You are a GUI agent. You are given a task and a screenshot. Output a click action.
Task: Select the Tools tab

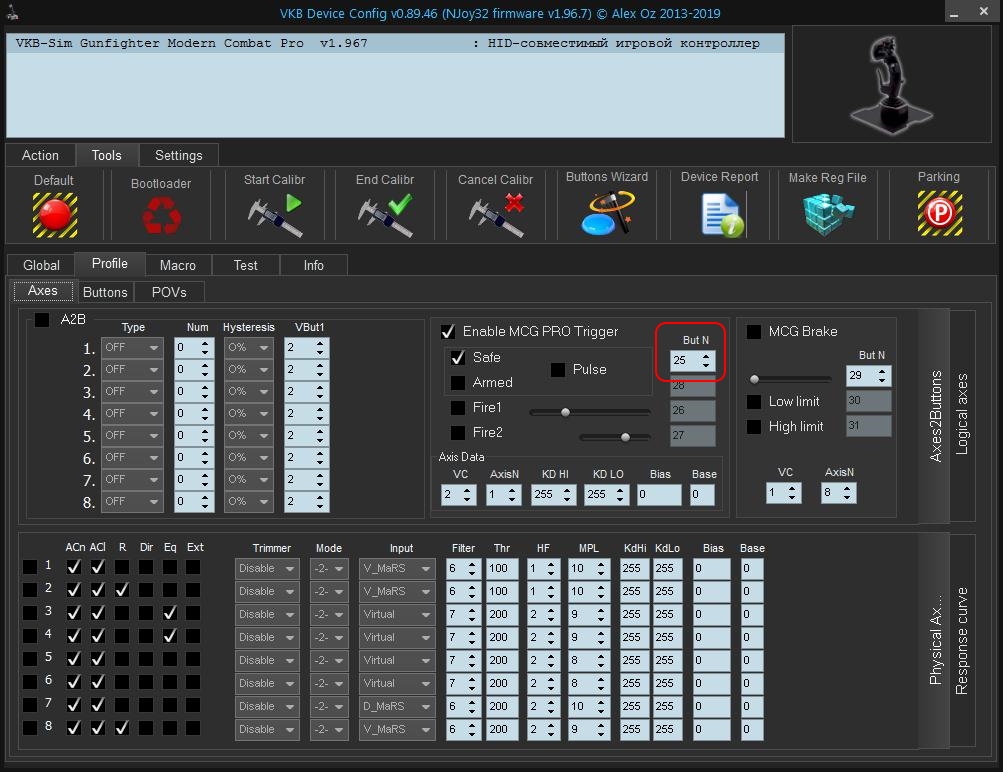coord(107,155)
